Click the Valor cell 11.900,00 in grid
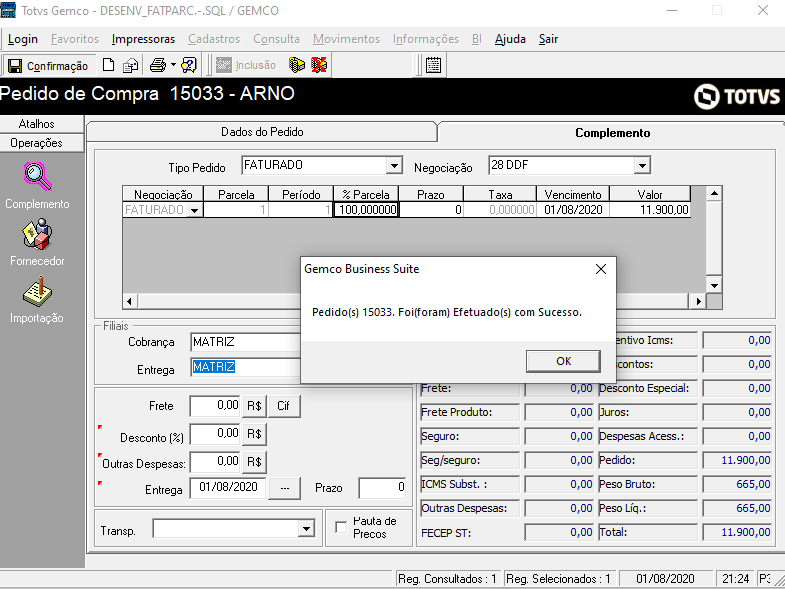Screen dimensions: 785x589 650,210
